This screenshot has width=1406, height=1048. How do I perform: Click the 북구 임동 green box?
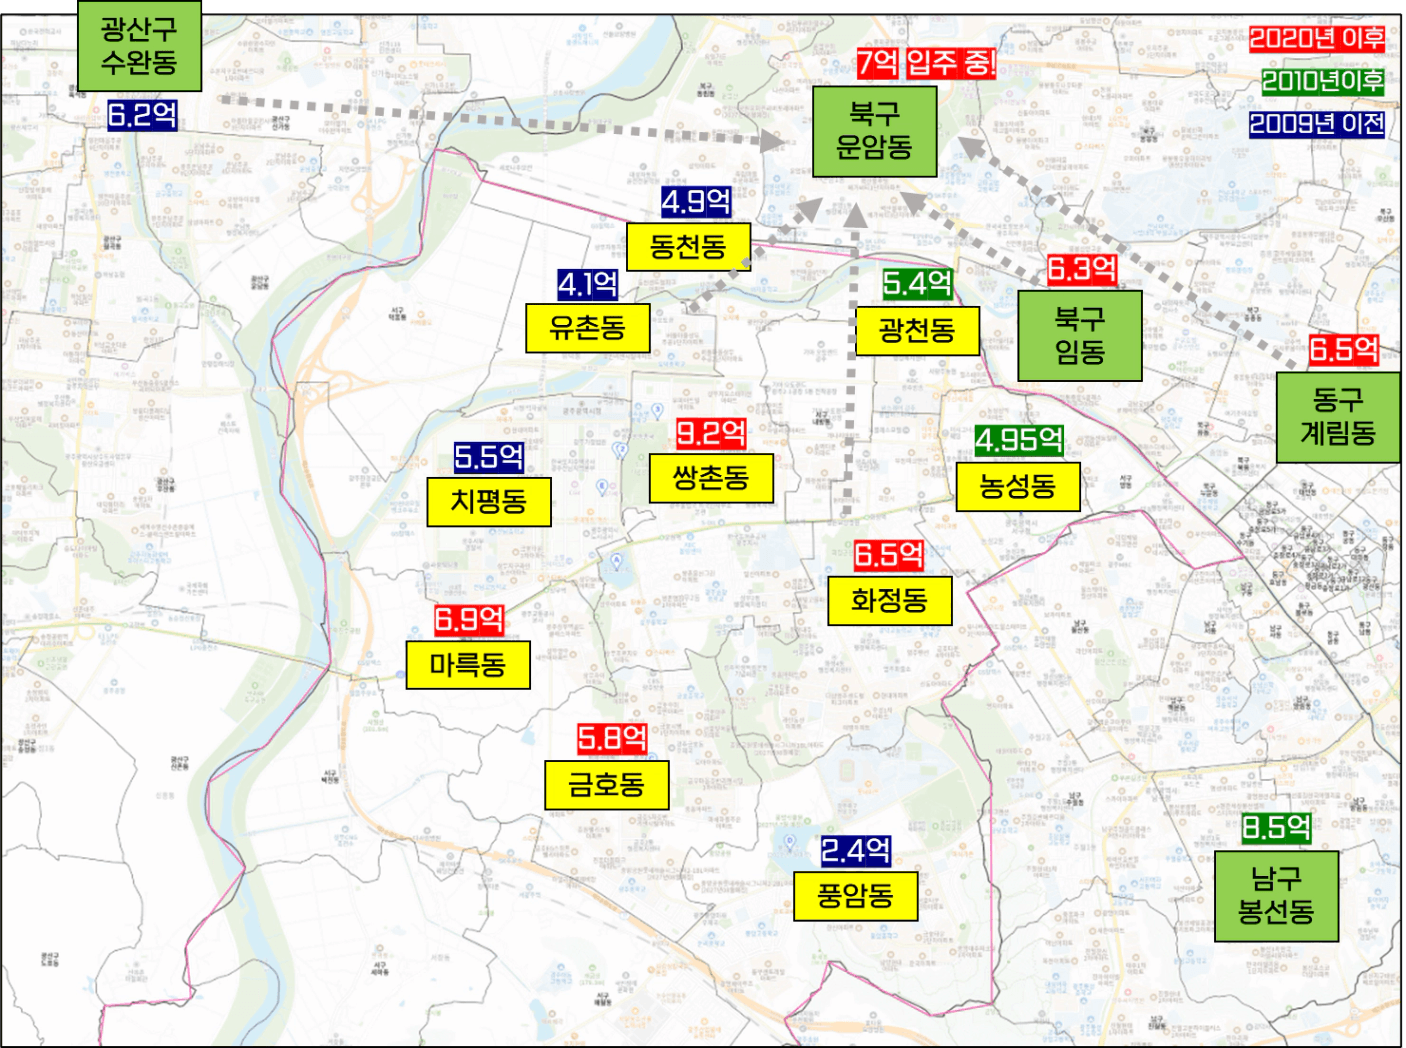click(1079, 336)
